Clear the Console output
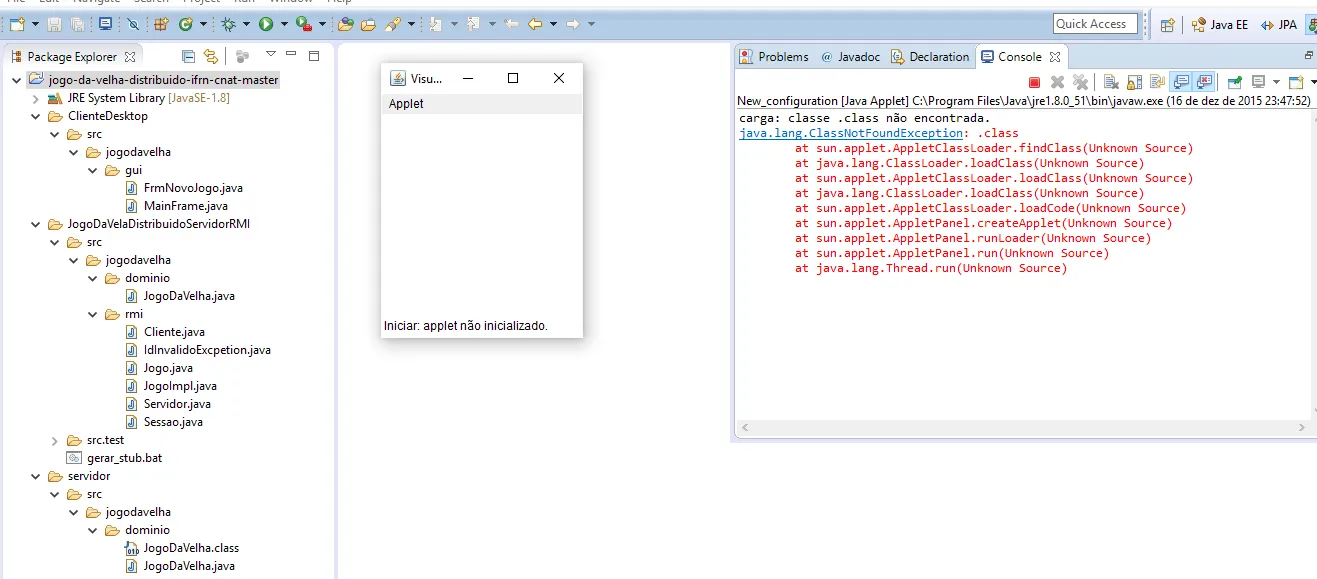 (x=1111, y=82)
